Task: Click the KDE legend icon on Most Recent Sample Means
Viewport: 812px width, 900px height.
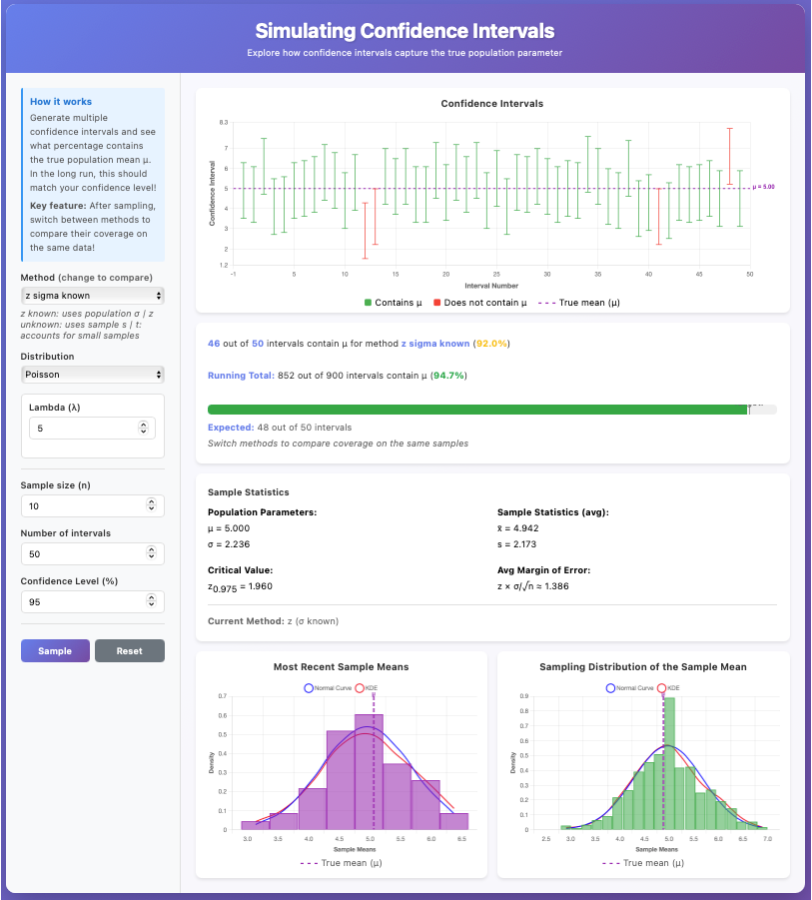Action: pos(360,688)
